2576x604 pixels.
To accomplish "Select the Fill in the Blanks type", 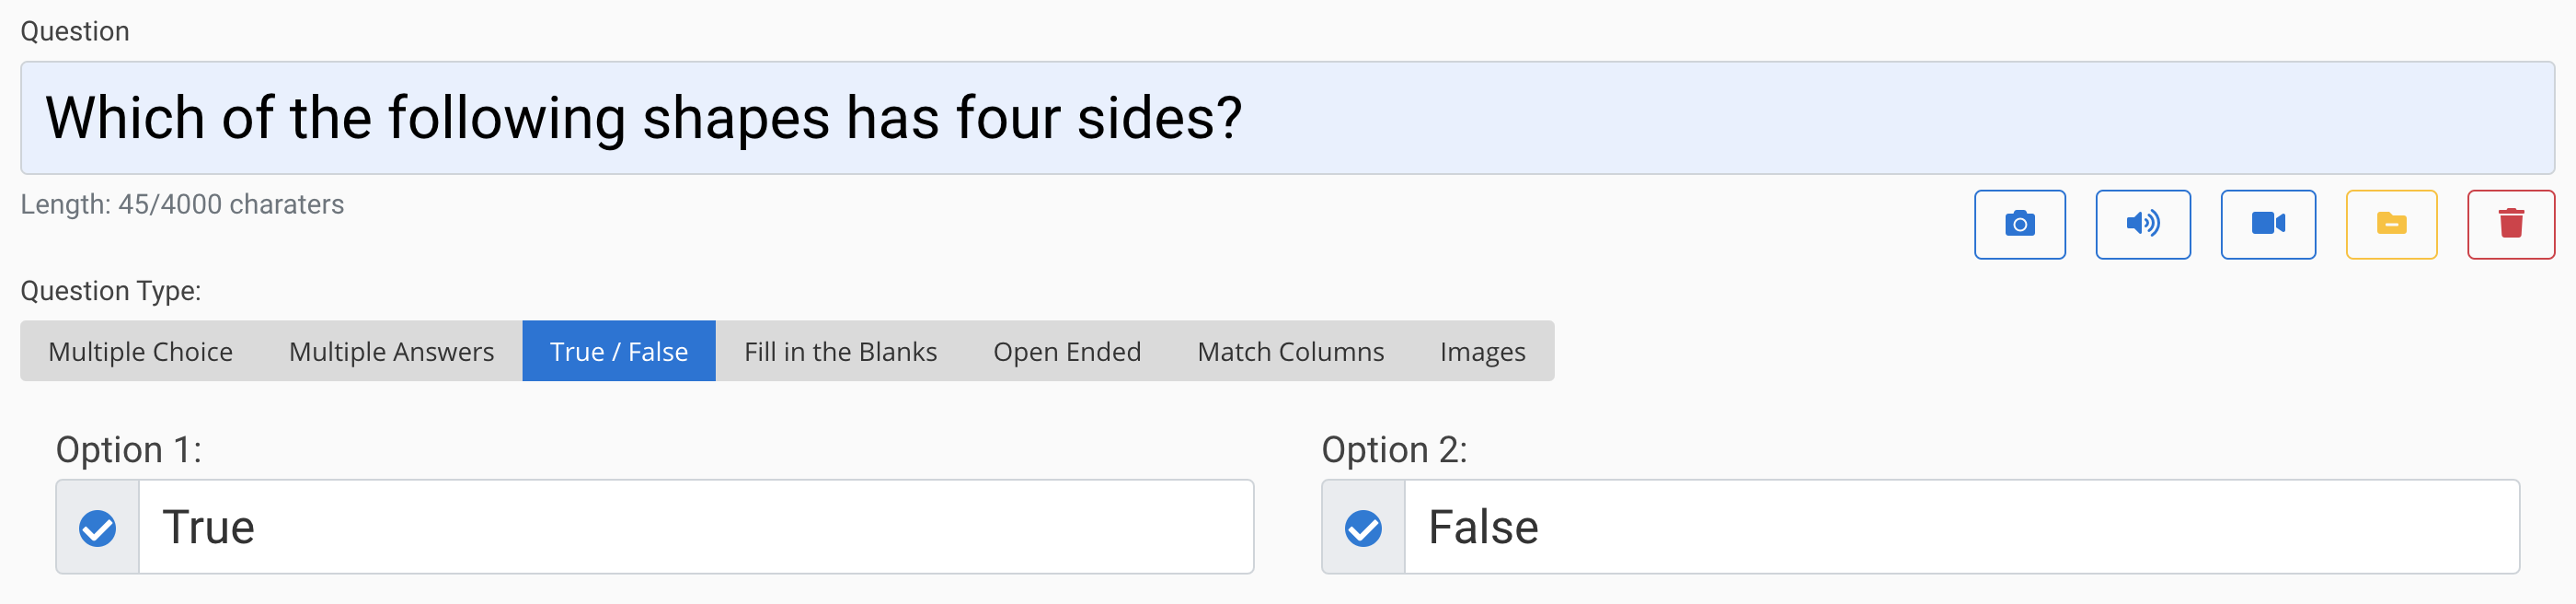I will (x=840, y=351).
